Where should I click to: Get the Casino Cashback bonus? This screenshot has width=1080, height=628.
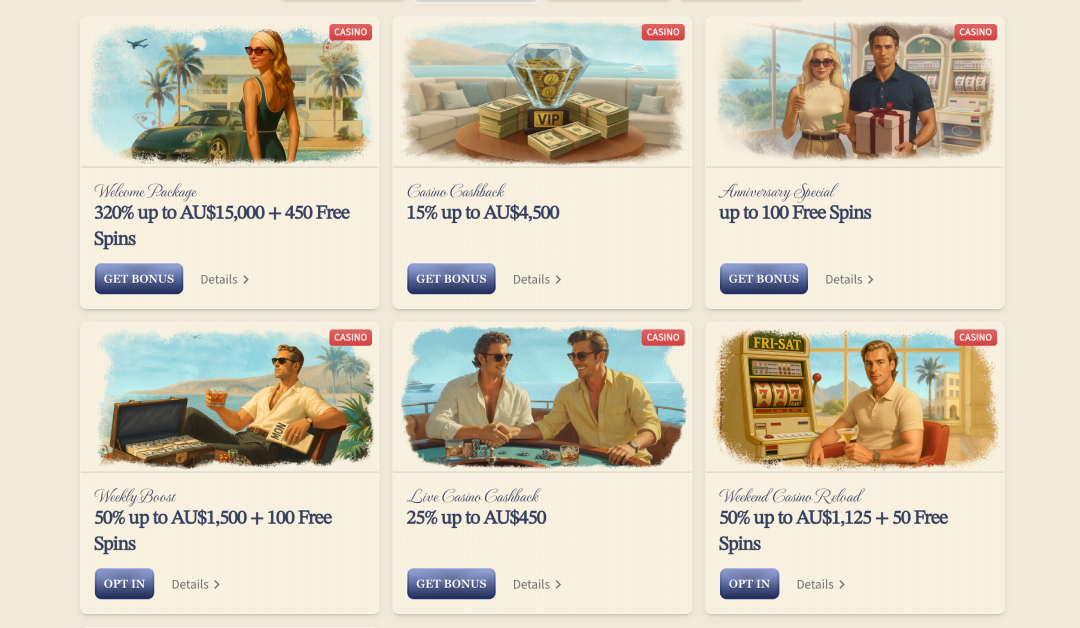[x=451, y=279]
